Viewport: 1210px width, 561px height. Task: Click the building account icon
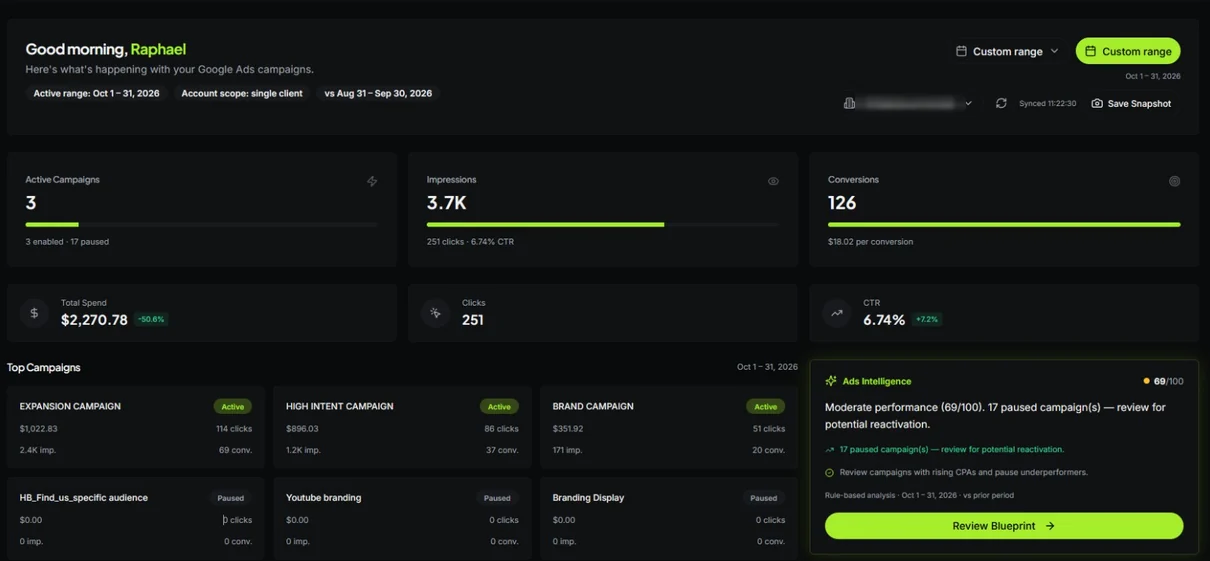849,103
